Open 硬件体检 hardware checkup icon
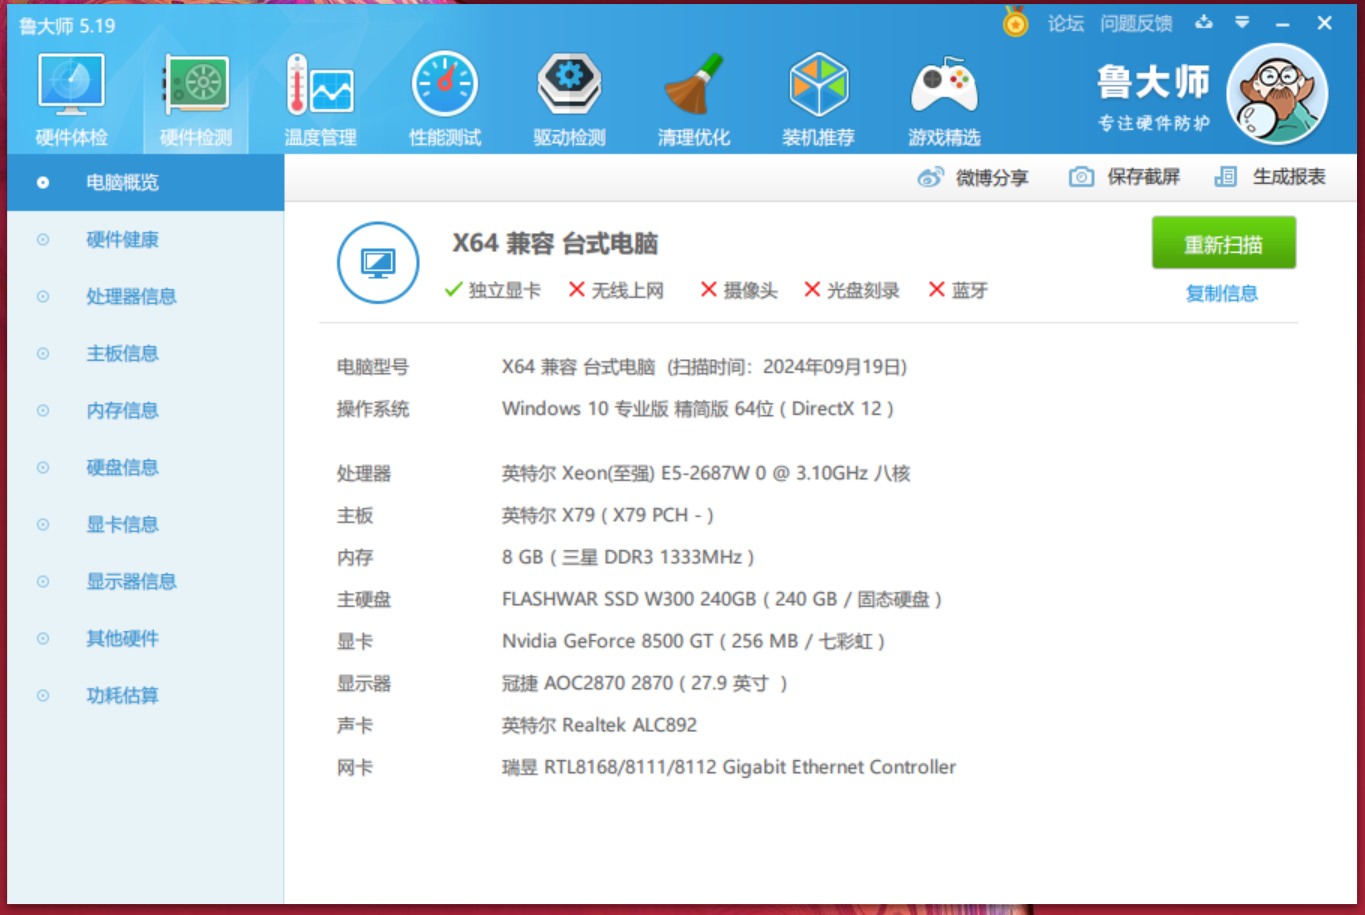This screenshot has width=1365, height=915. pyautogui.click(x=71, y=100)
